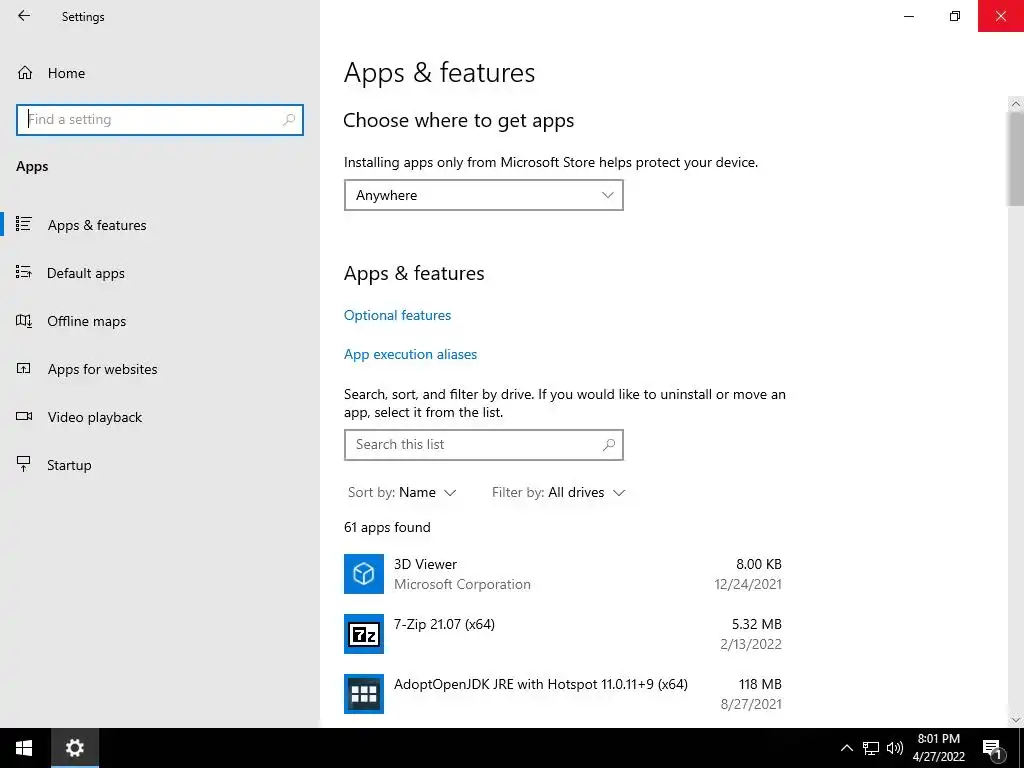Click the 61 apps found text
This screenshot has height=768, width=1024.
coord(387,527)
